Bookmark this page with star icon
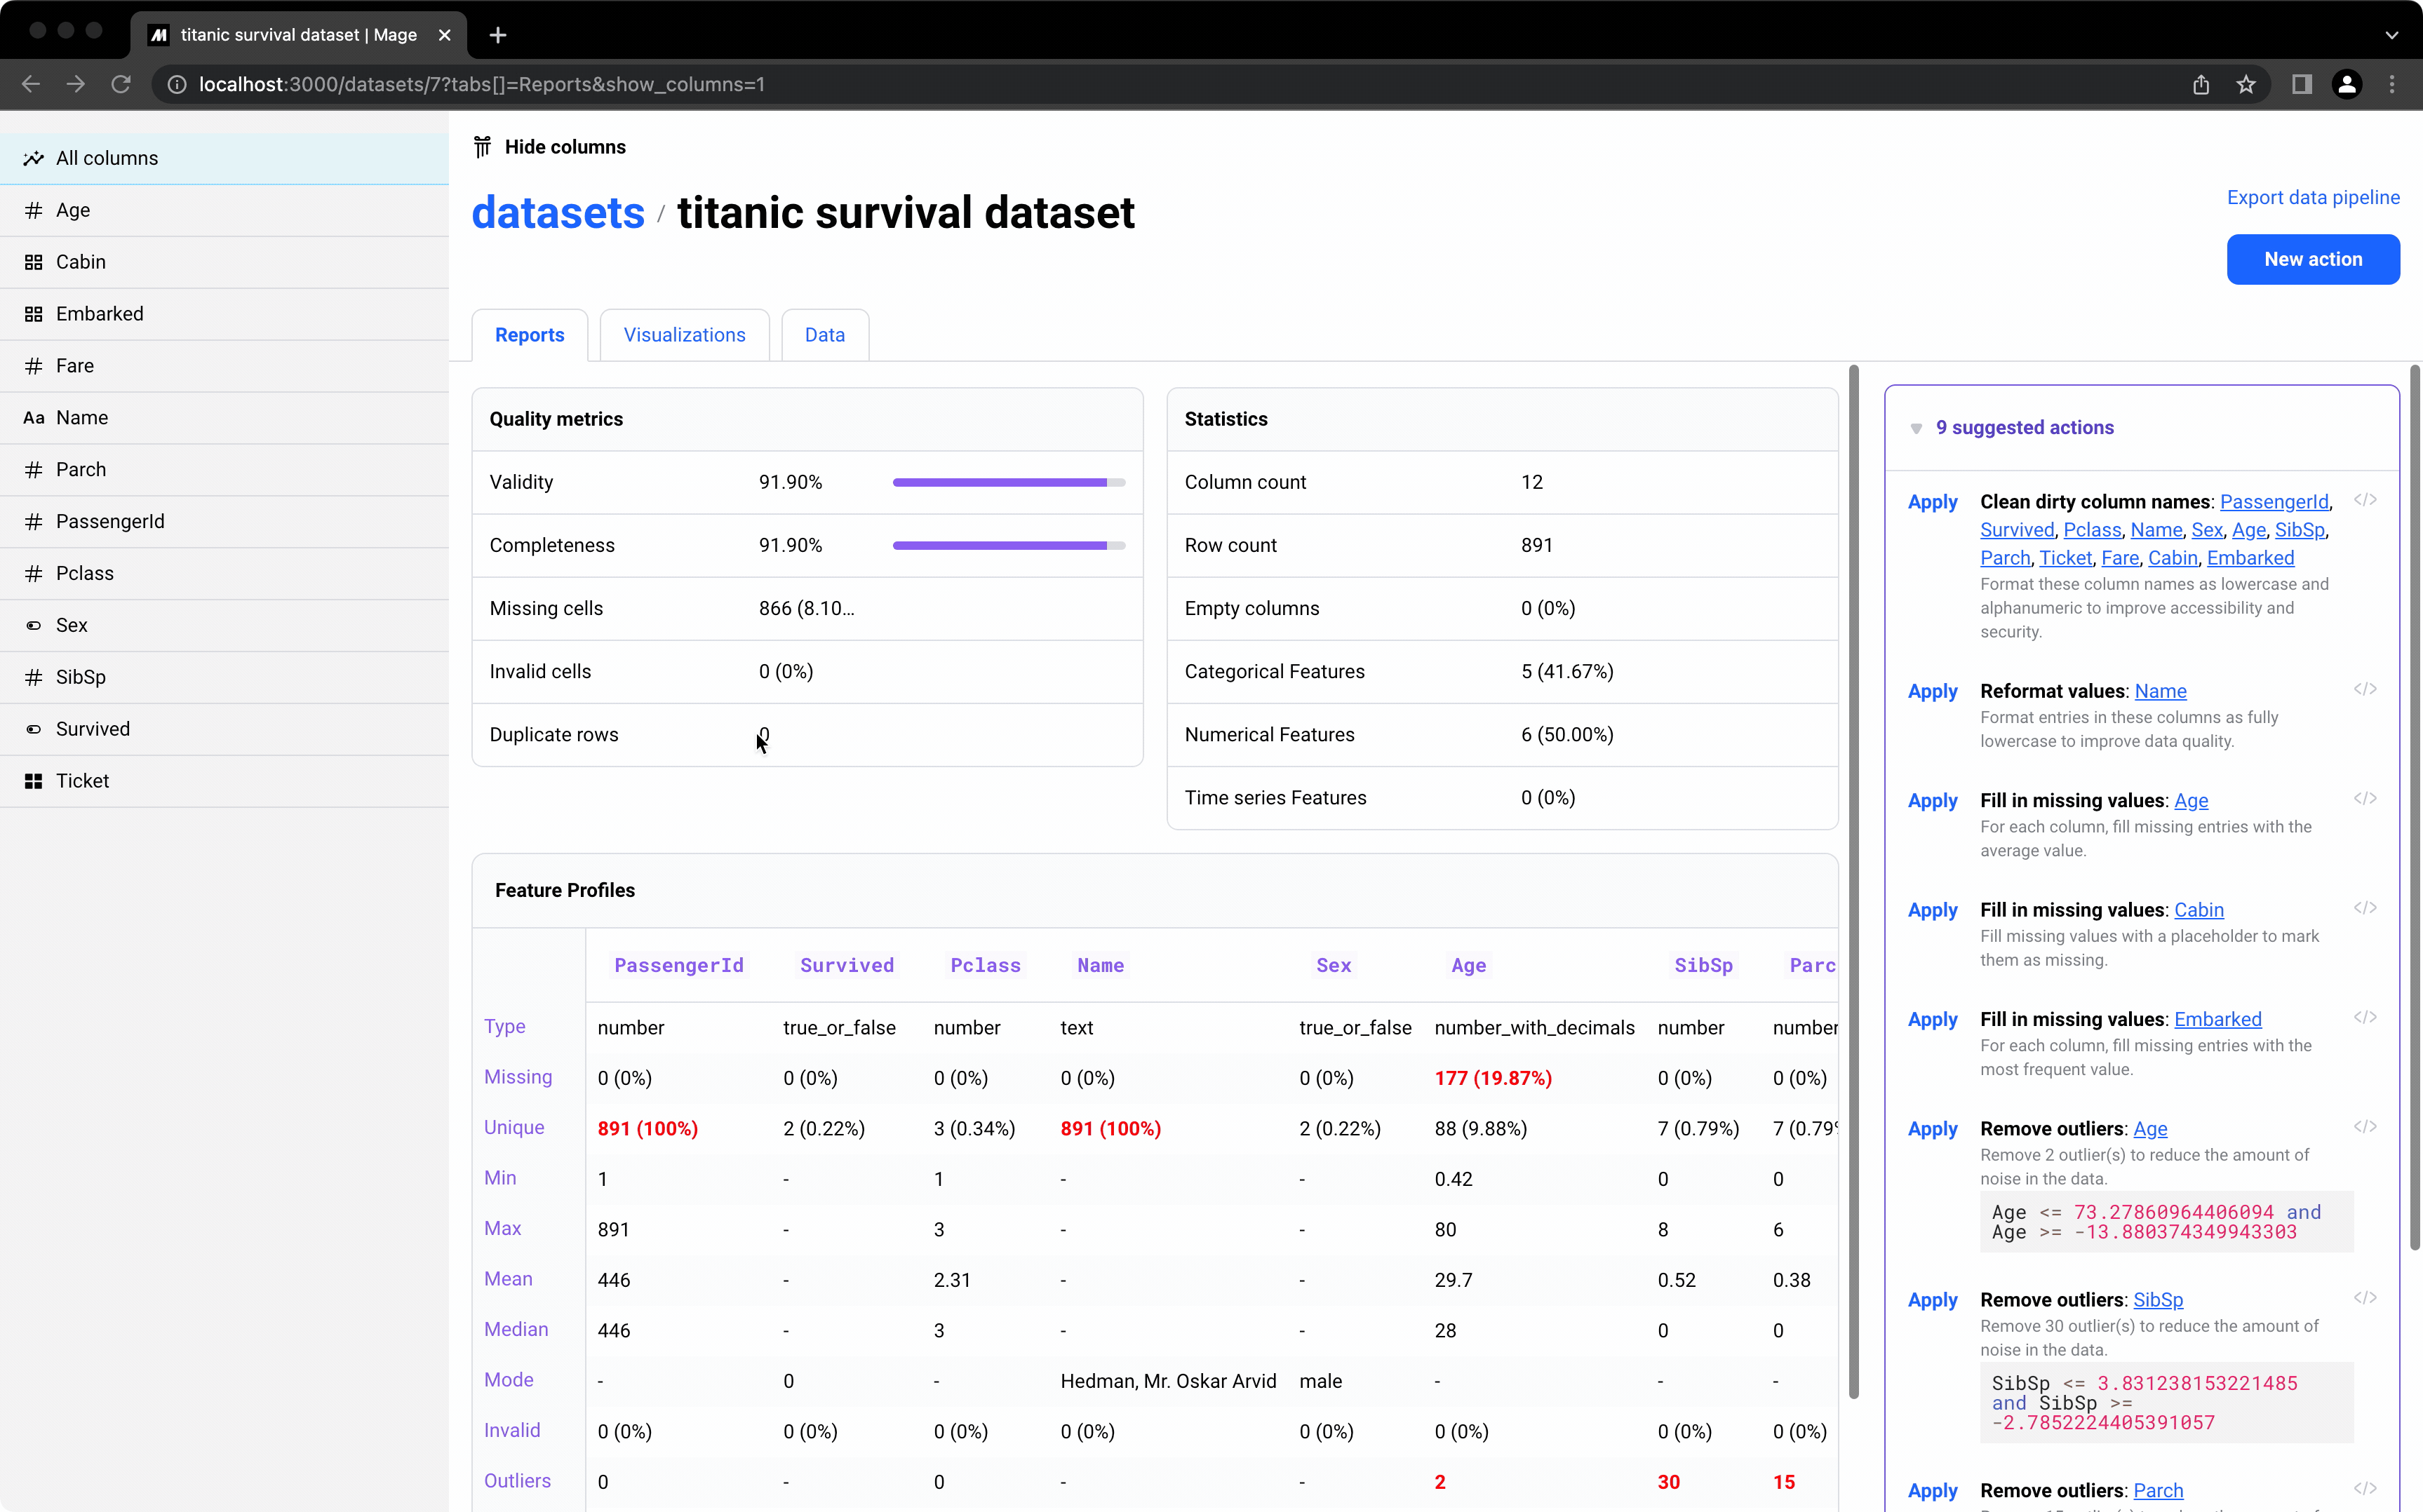 pos(2246,85)
